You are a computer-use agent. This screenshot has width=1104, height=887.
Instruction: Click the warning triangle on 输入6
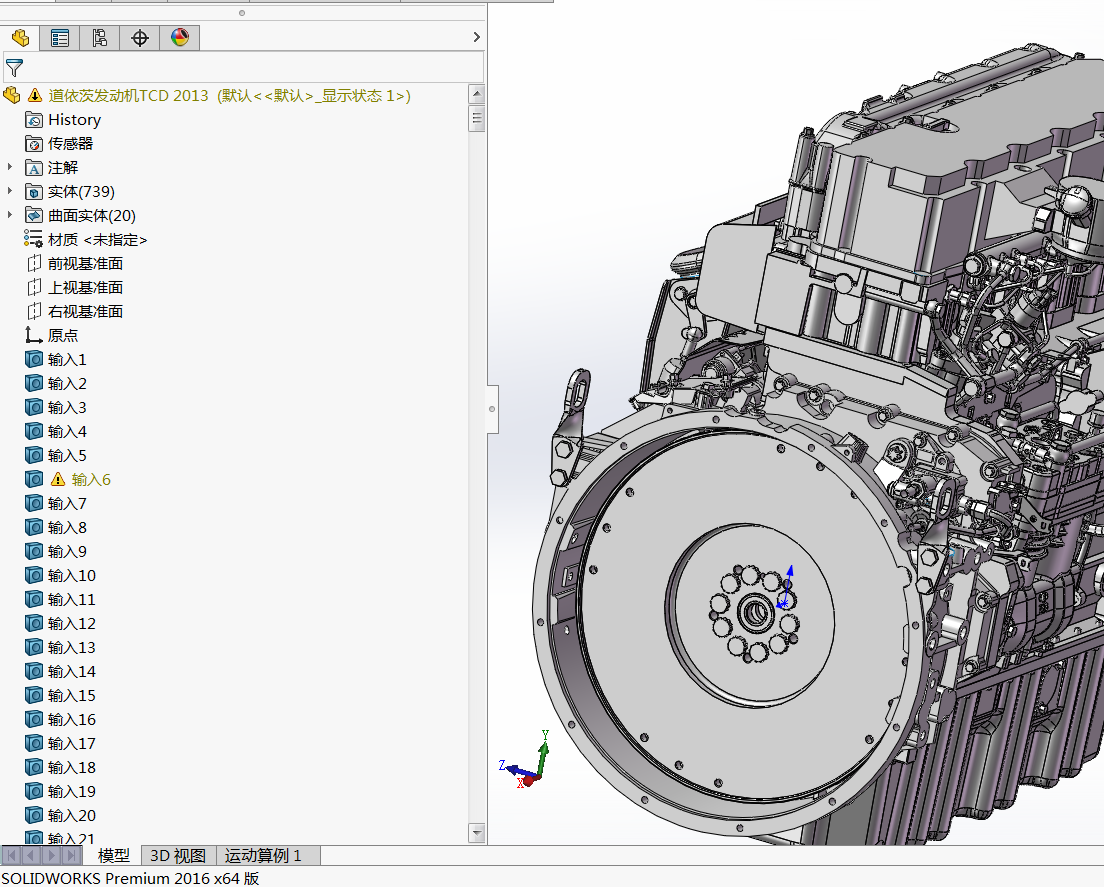(x=58, y=479)
